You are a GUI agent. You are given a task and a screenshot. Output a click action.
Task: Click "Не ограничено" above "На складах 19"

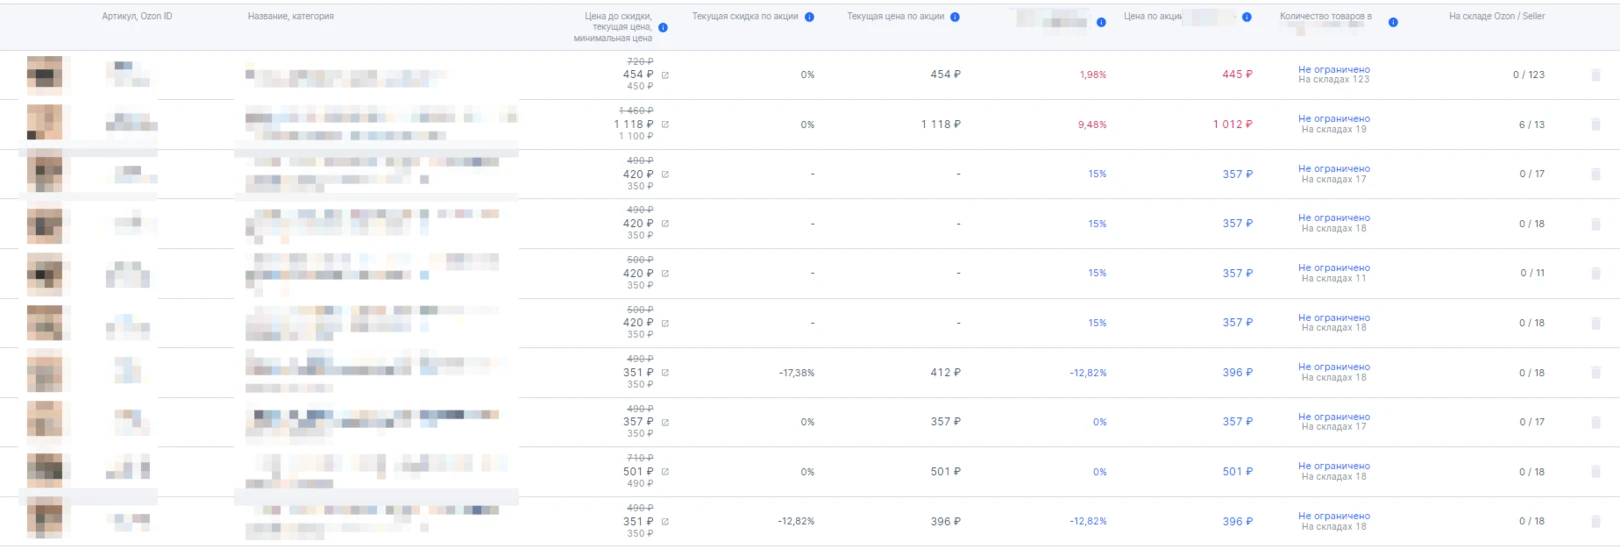click(x=1333, y=119)
